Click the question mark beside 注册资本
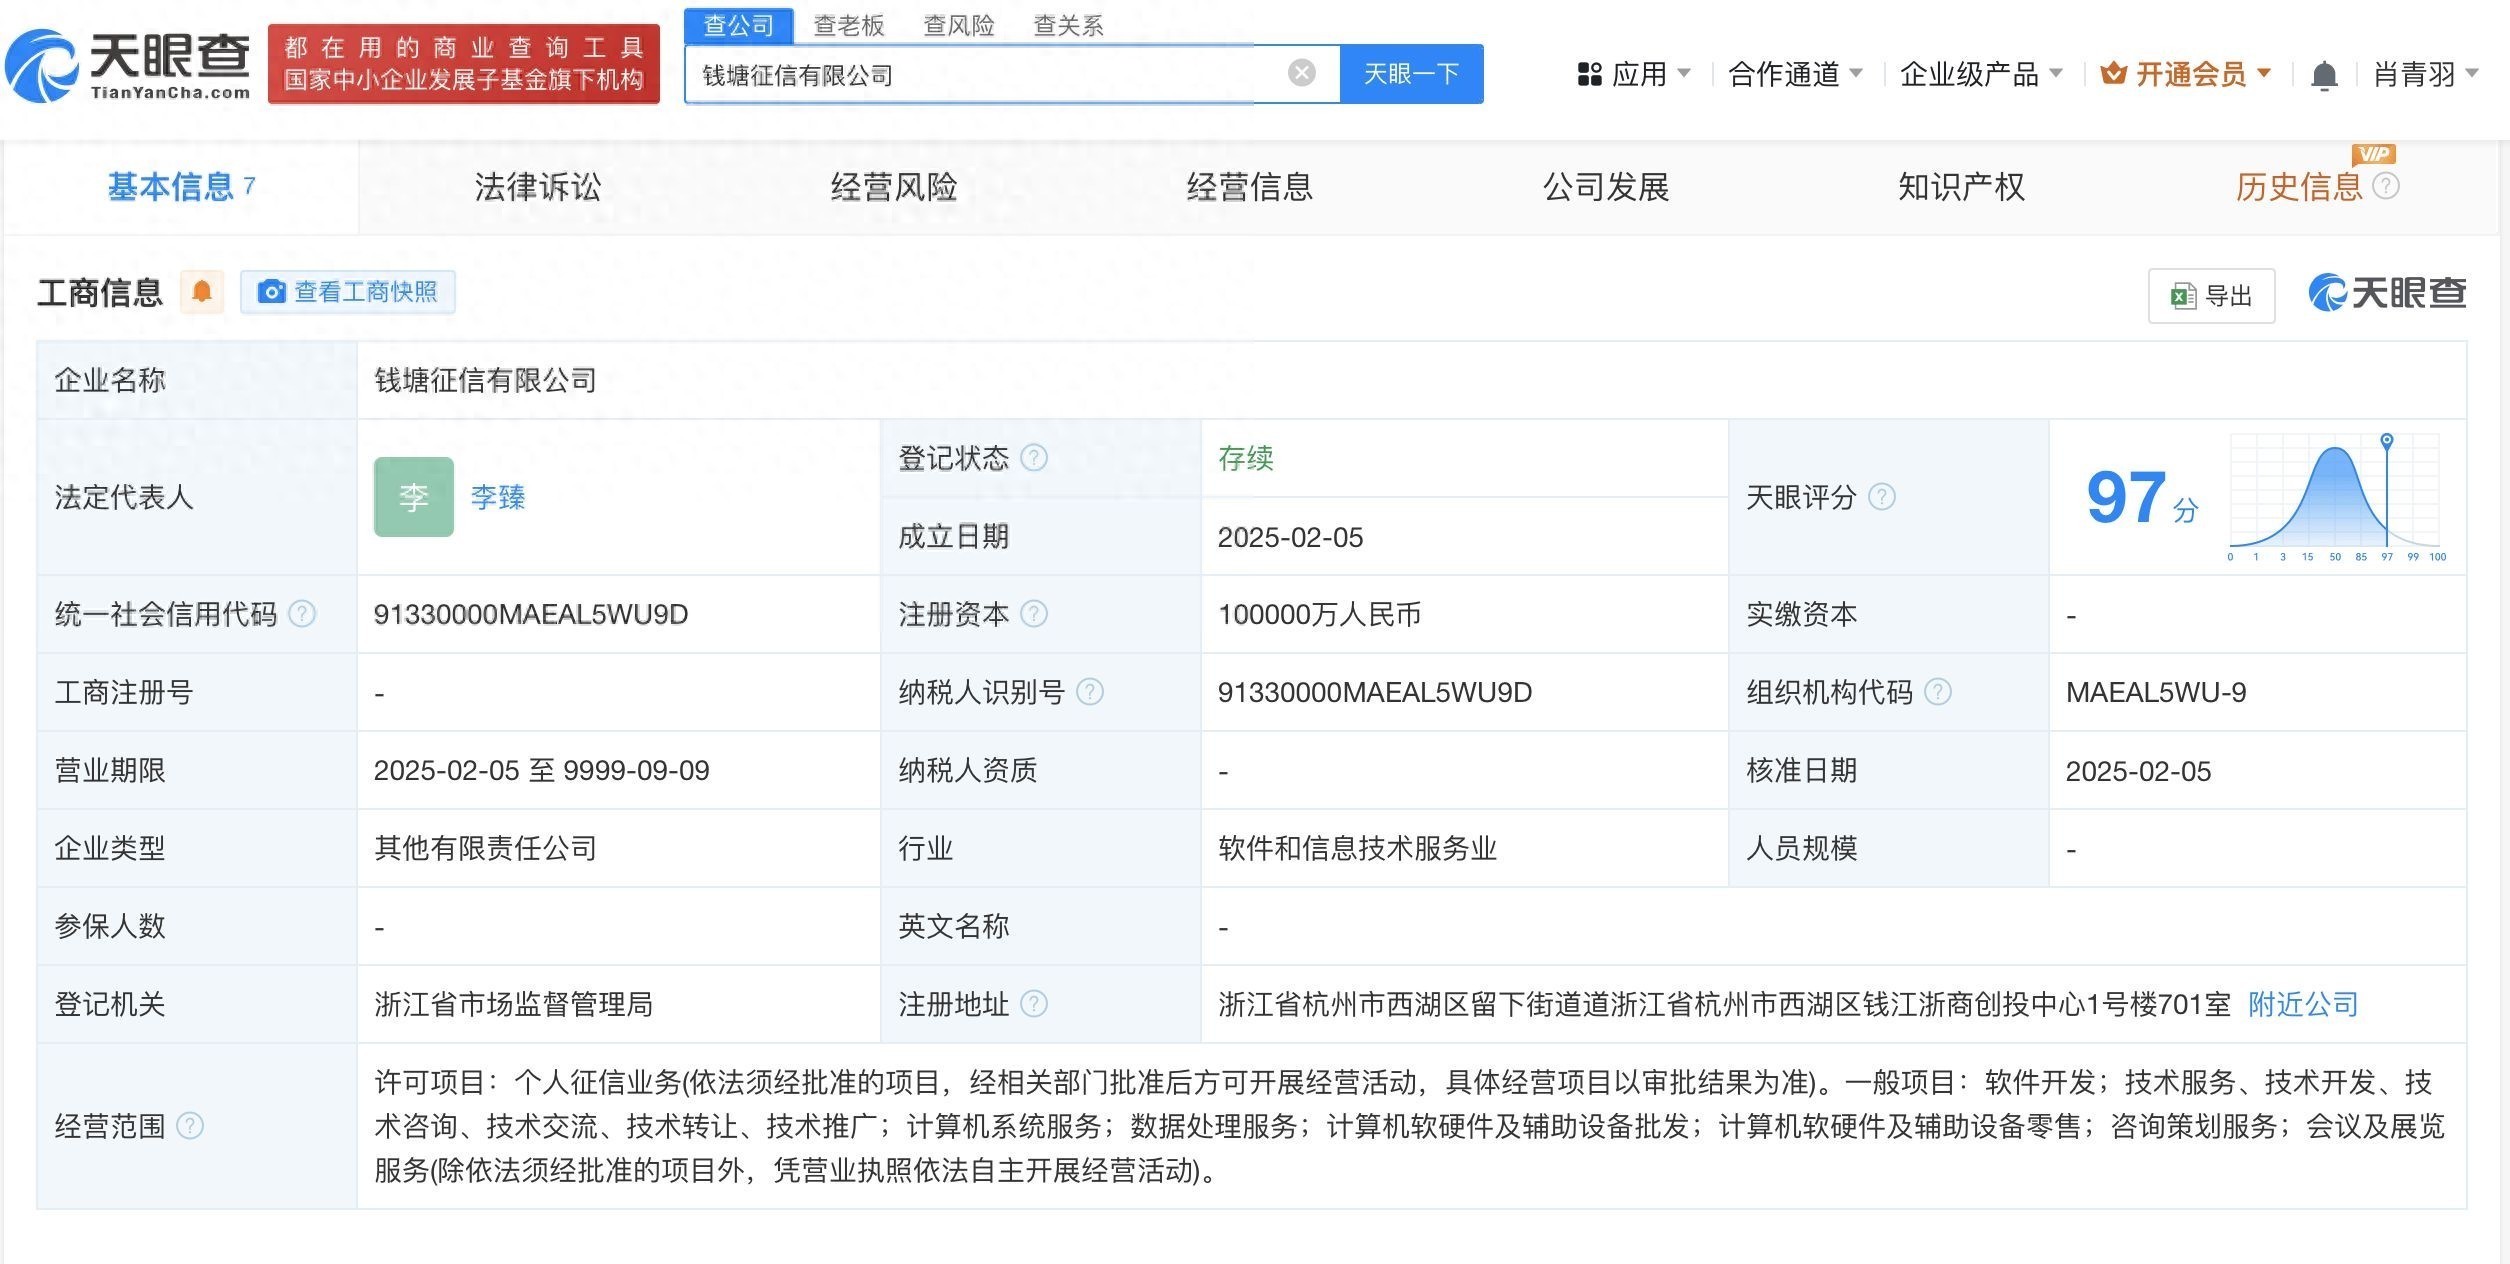The width and height of the screenshot is (2510, 1264). (x=1034, y=614)
